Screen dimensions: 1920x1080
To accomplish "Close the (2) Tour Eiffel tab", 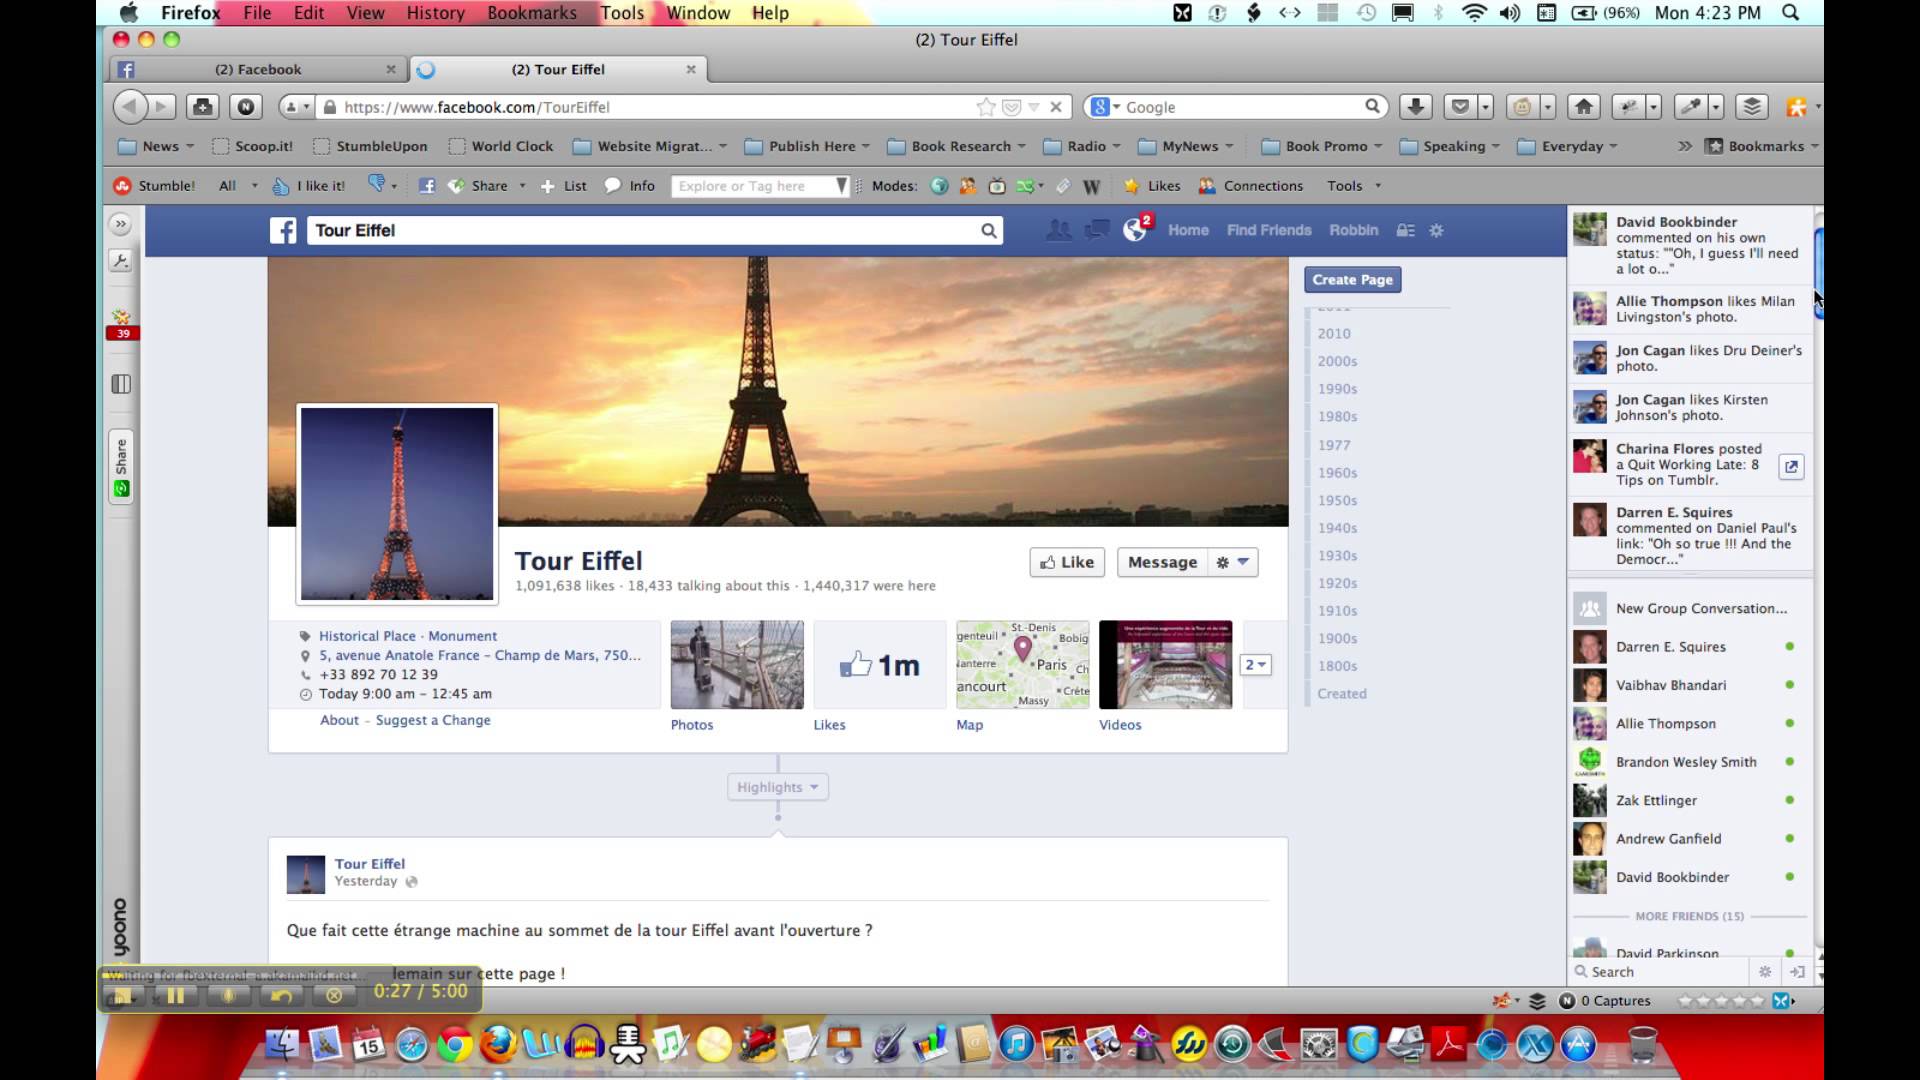I will [690, 69].
